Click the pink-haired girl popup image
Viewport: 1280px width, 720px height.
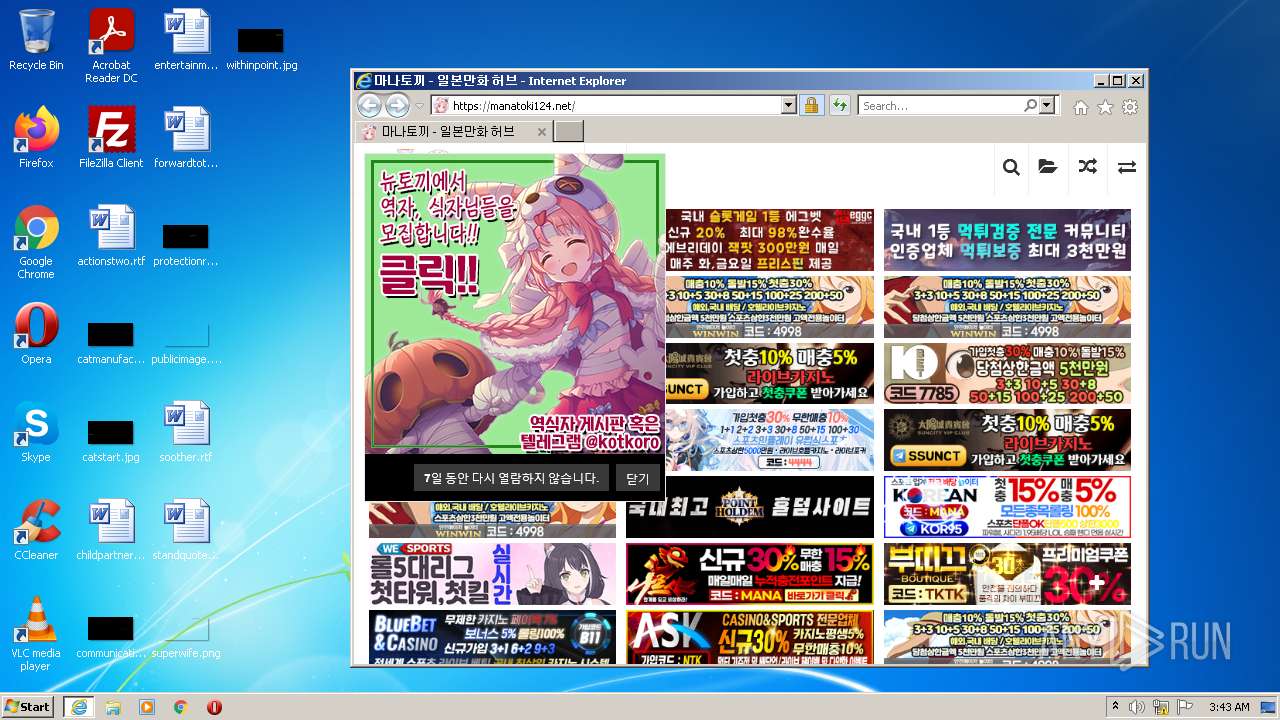pos(515,304)
